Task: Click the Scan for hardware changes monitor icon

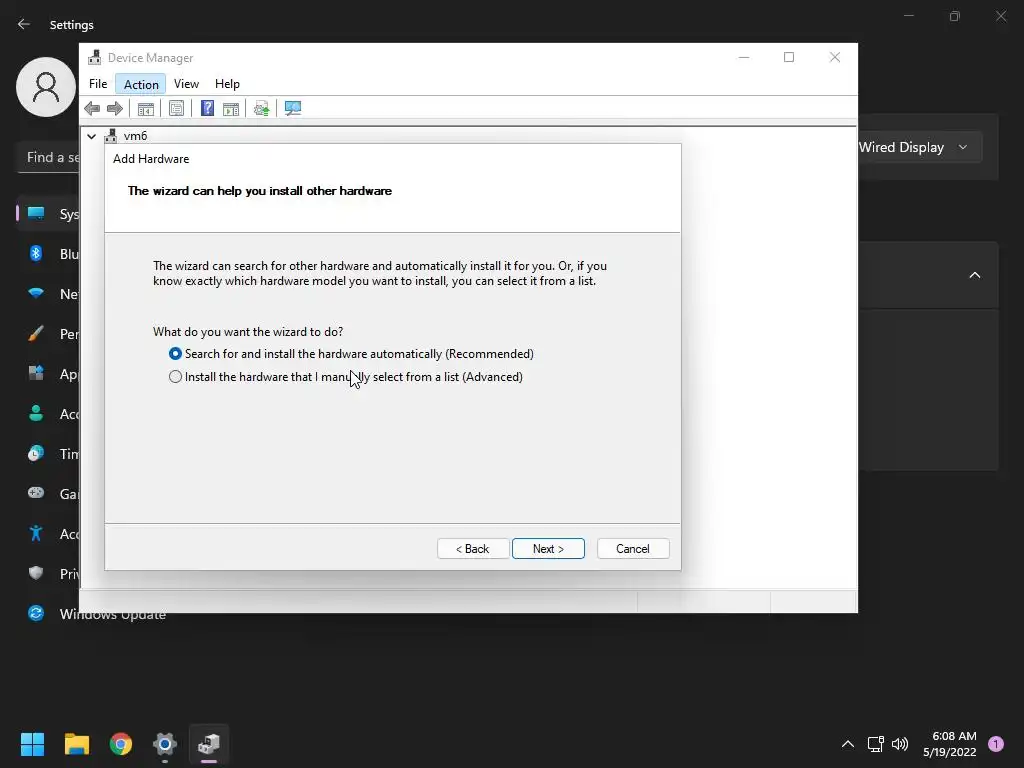Action: 293,108
